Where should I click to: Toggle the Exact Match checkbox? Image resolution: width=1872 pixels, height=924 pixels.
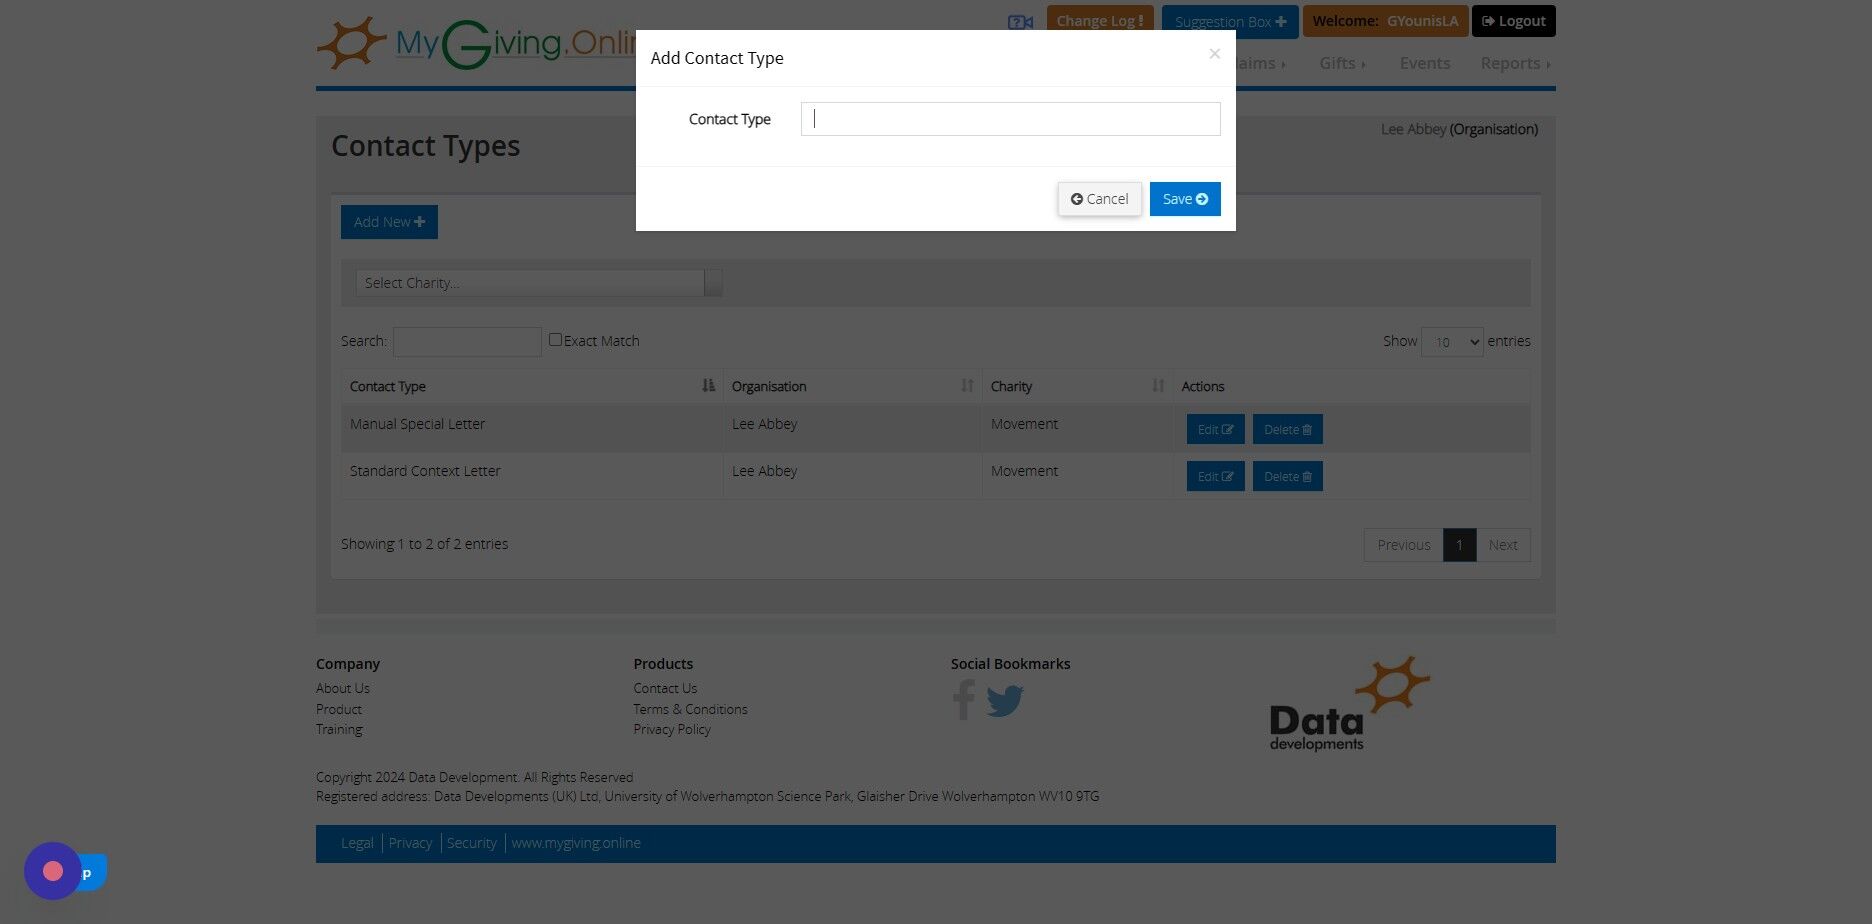point(555,340)
